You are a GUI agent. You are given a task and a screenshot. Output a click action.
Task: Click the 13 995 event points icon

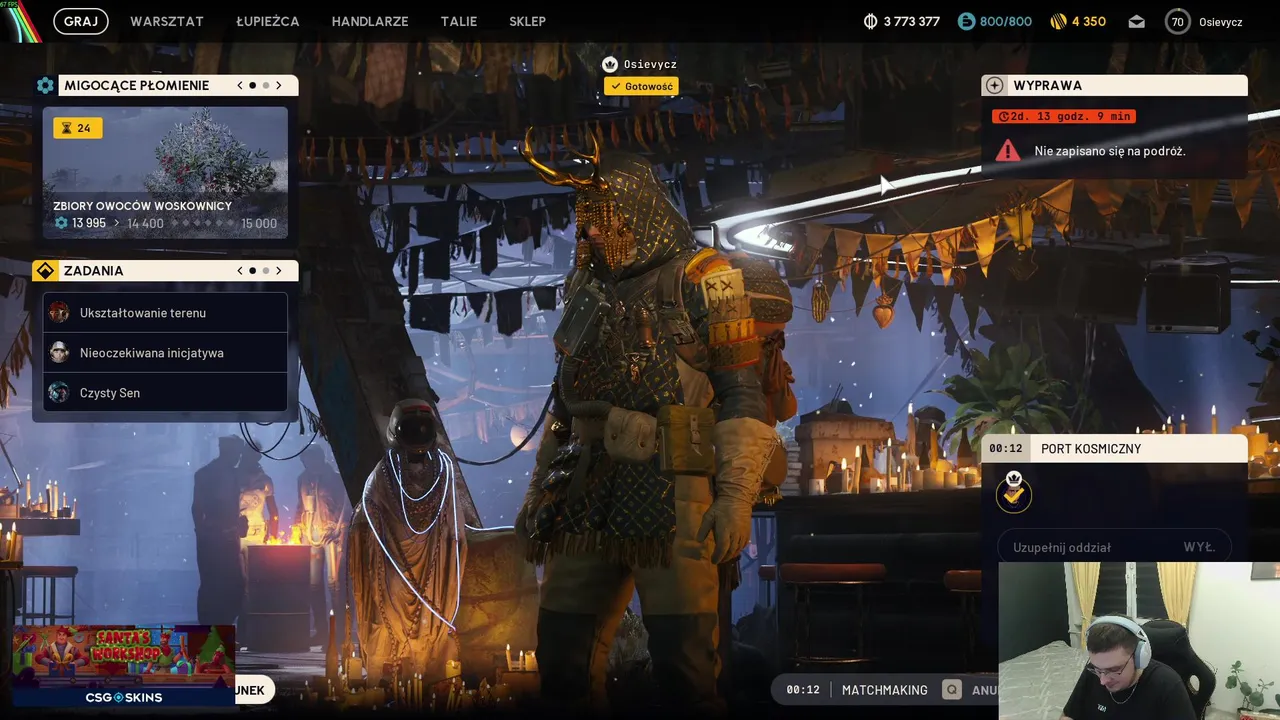tap(61, 223)
